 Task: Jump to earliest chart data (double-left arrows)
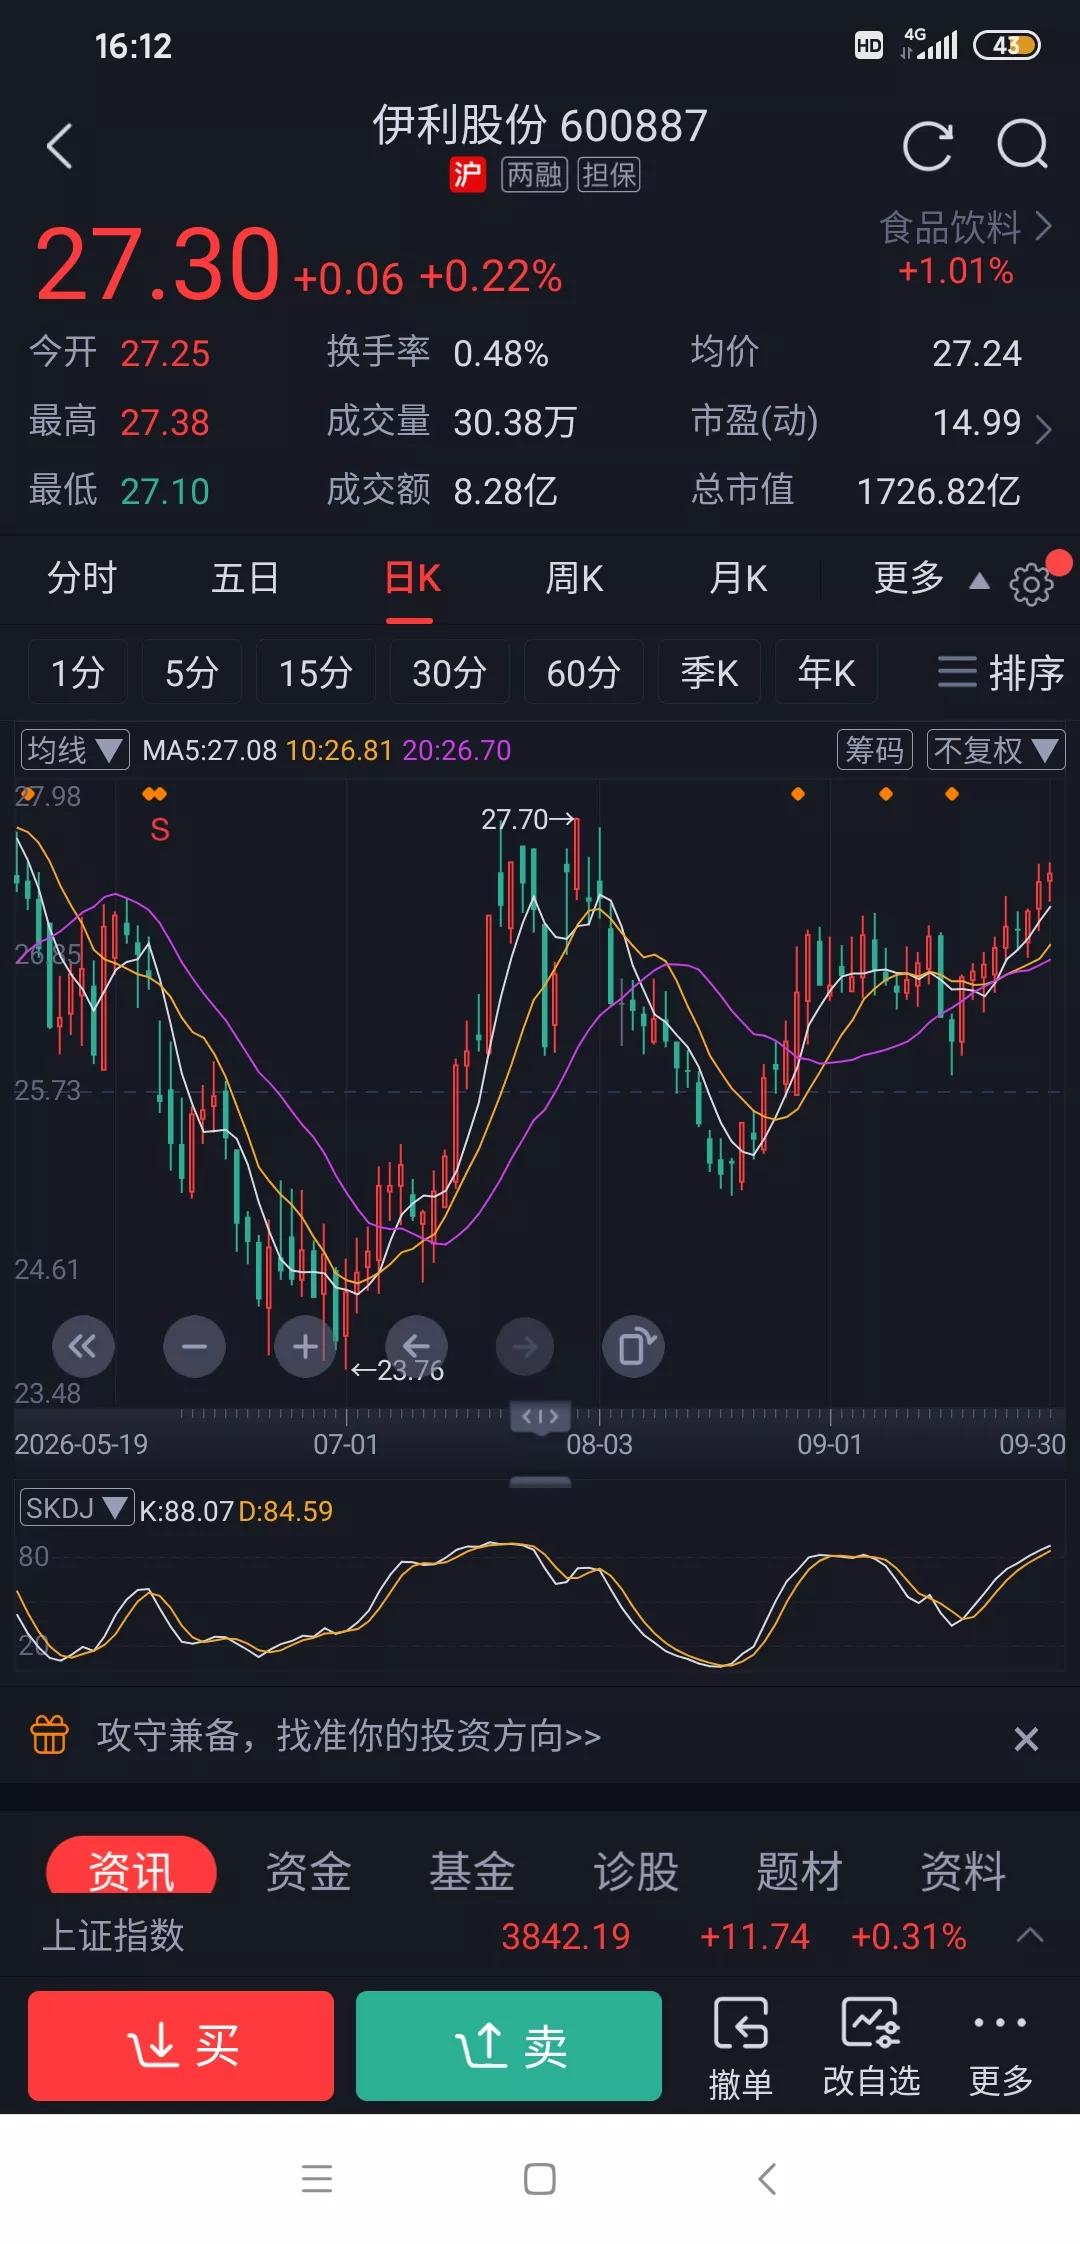coord(83,1346)
